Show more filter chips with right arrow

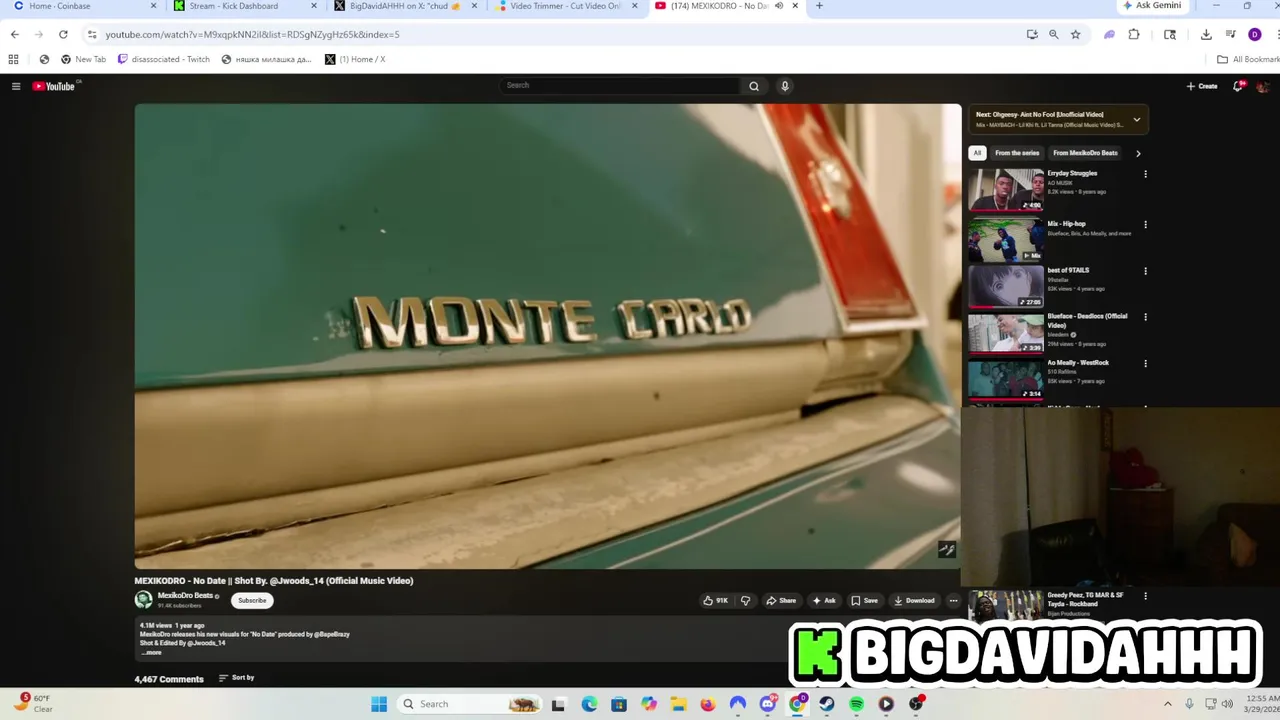point(1138,153)
